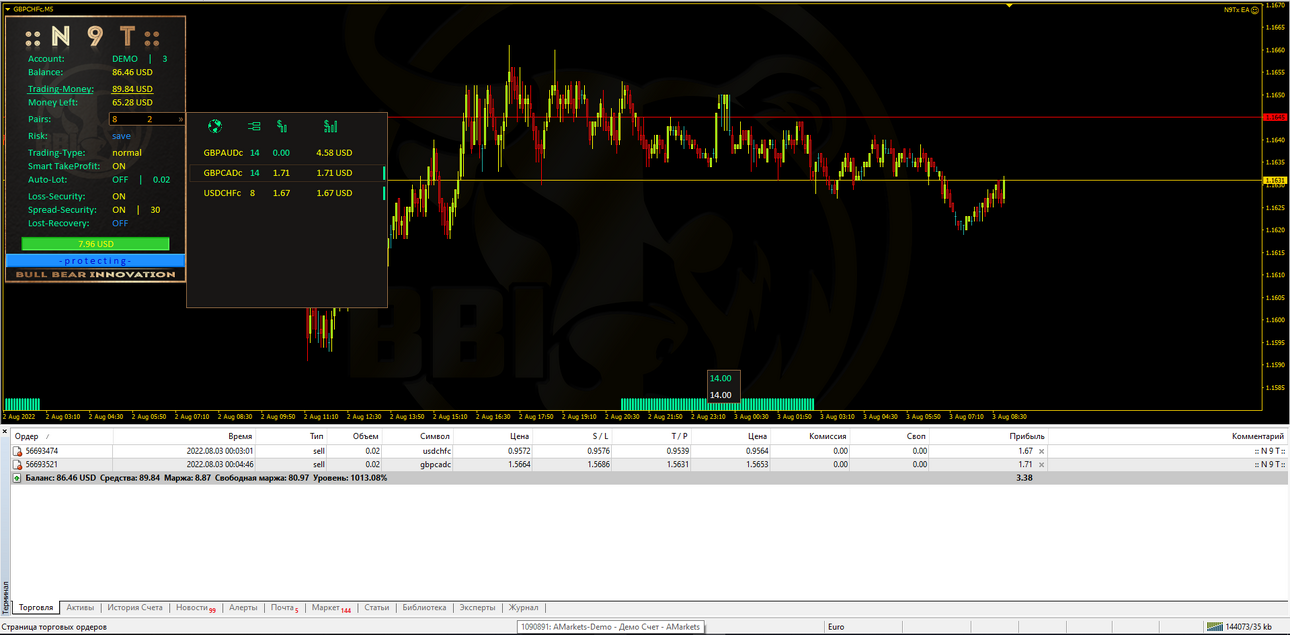This screenshot has height=635, width=1290.
Task: Click the order icon beside 56693474
Action: pos(17,451)
